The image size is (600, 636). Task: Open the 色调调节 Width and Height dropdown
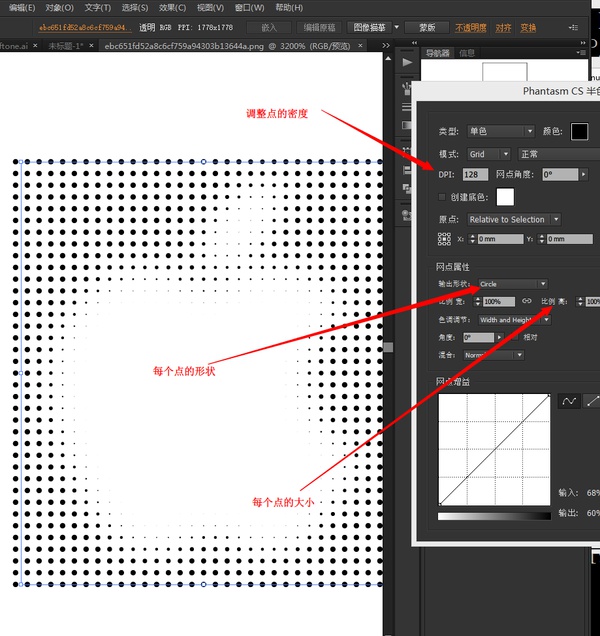click(513, 320)
